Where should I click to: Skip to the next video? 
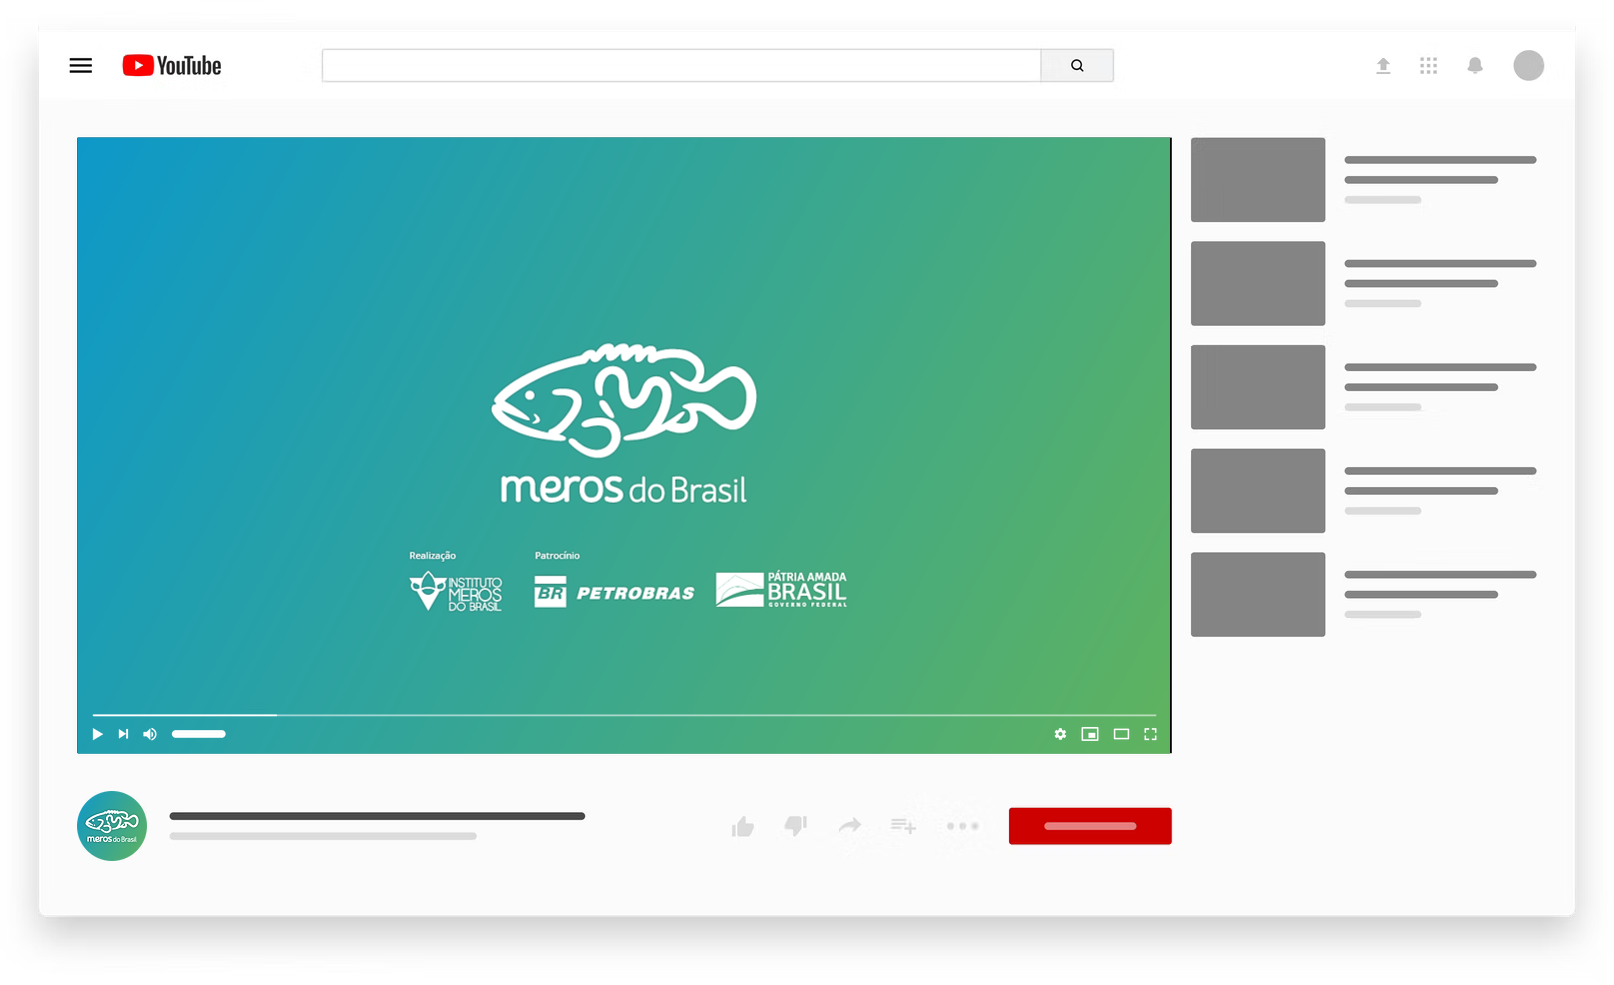click(x=123, y=734)
